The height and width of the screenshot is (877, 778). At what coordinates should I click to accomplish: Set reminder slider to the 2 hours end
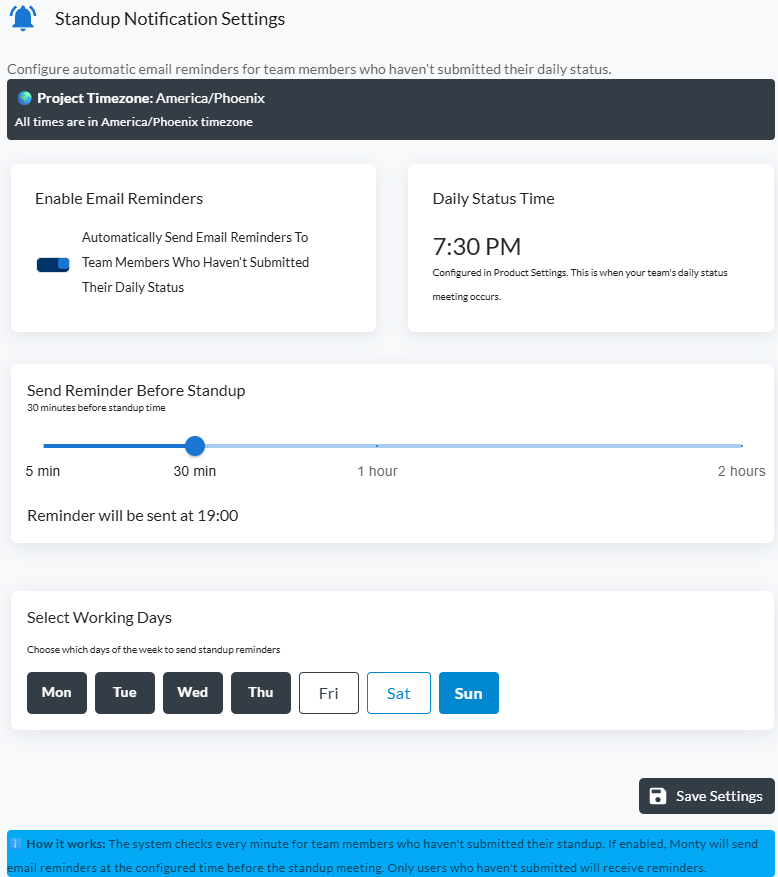(x=742, y=446)
